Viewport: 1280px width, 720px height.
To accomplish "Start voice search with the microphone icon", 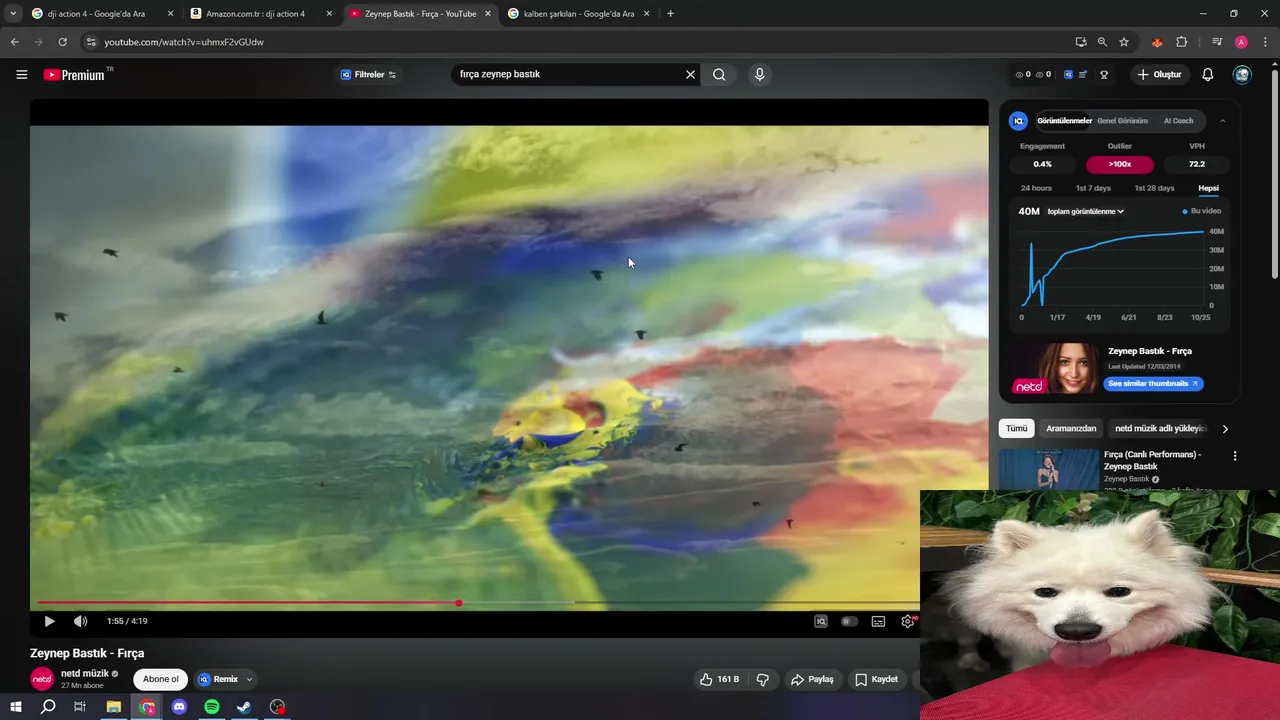I will 760,74.
